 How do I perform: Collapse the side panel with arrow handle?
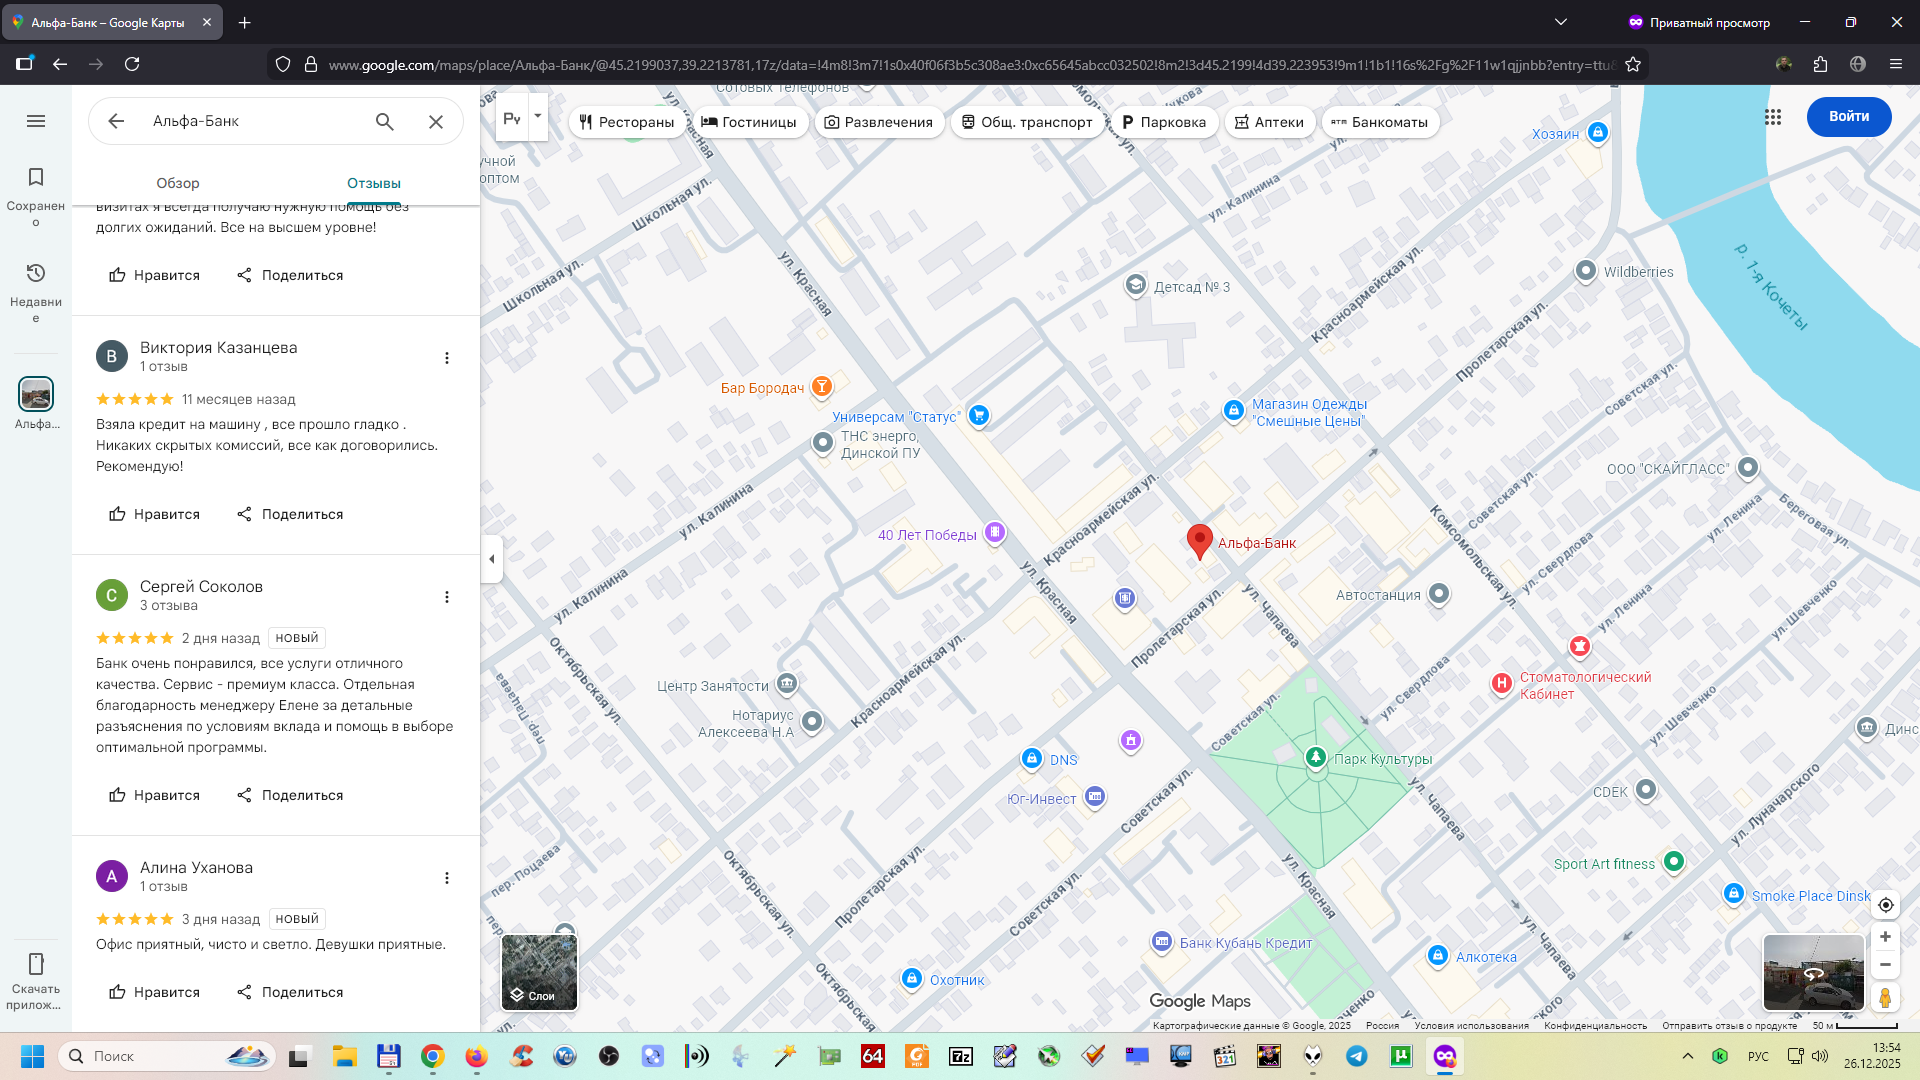tap(491, 559)
